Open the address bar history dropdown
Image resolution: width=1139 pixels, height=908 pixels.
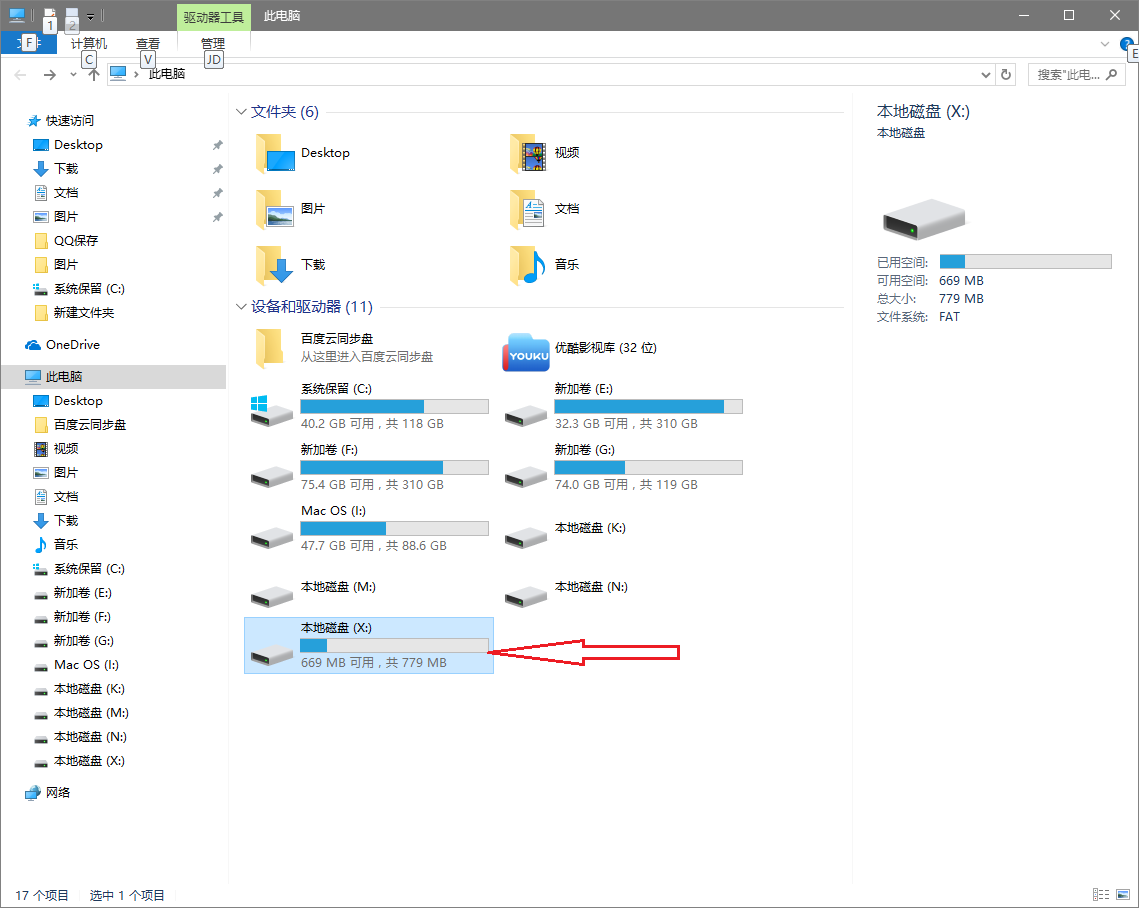[x=986, y=74]
